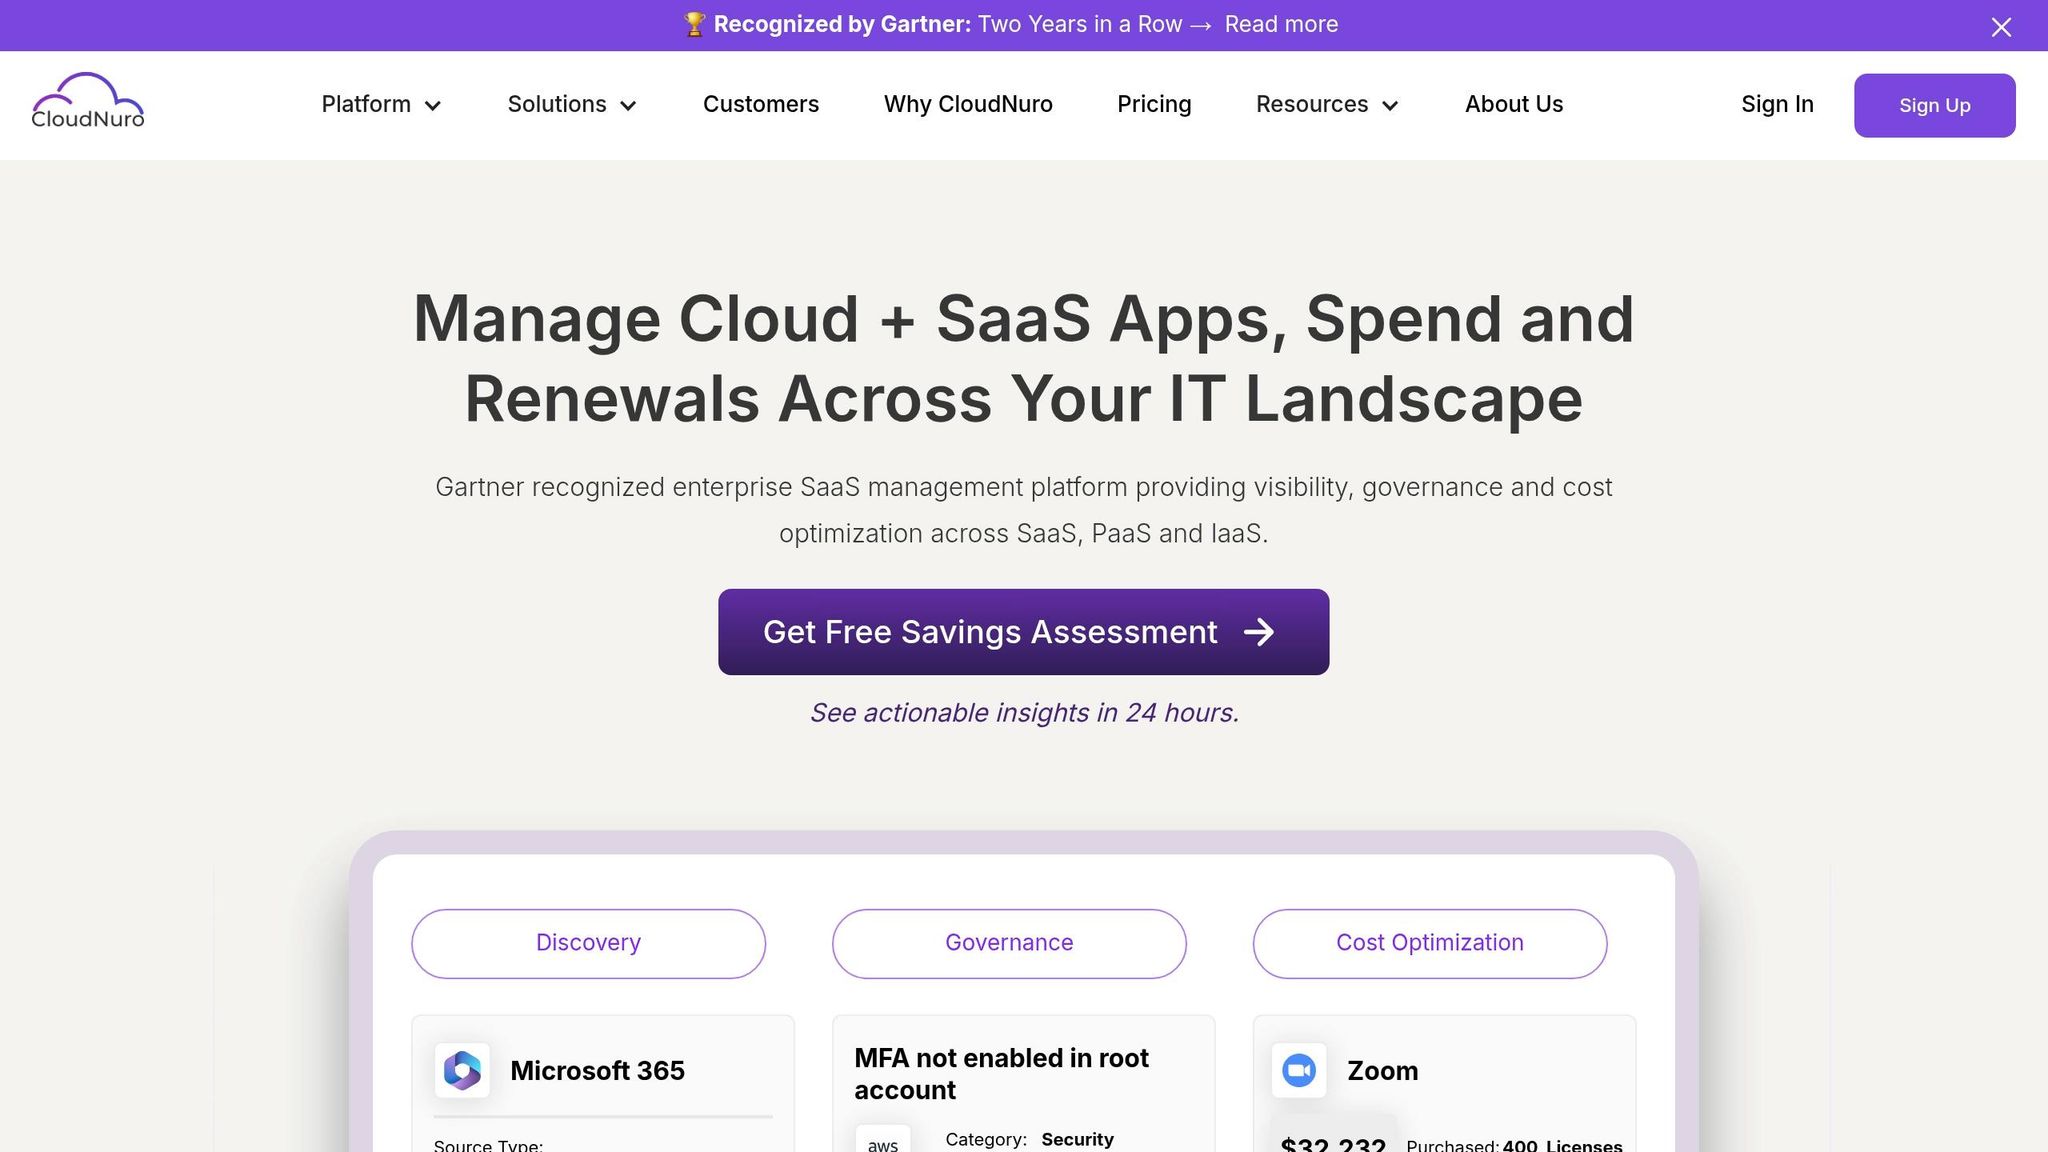Screen dimensions: 2048x1152
Task: Open the Pricing page
Action: [1154, 105]
